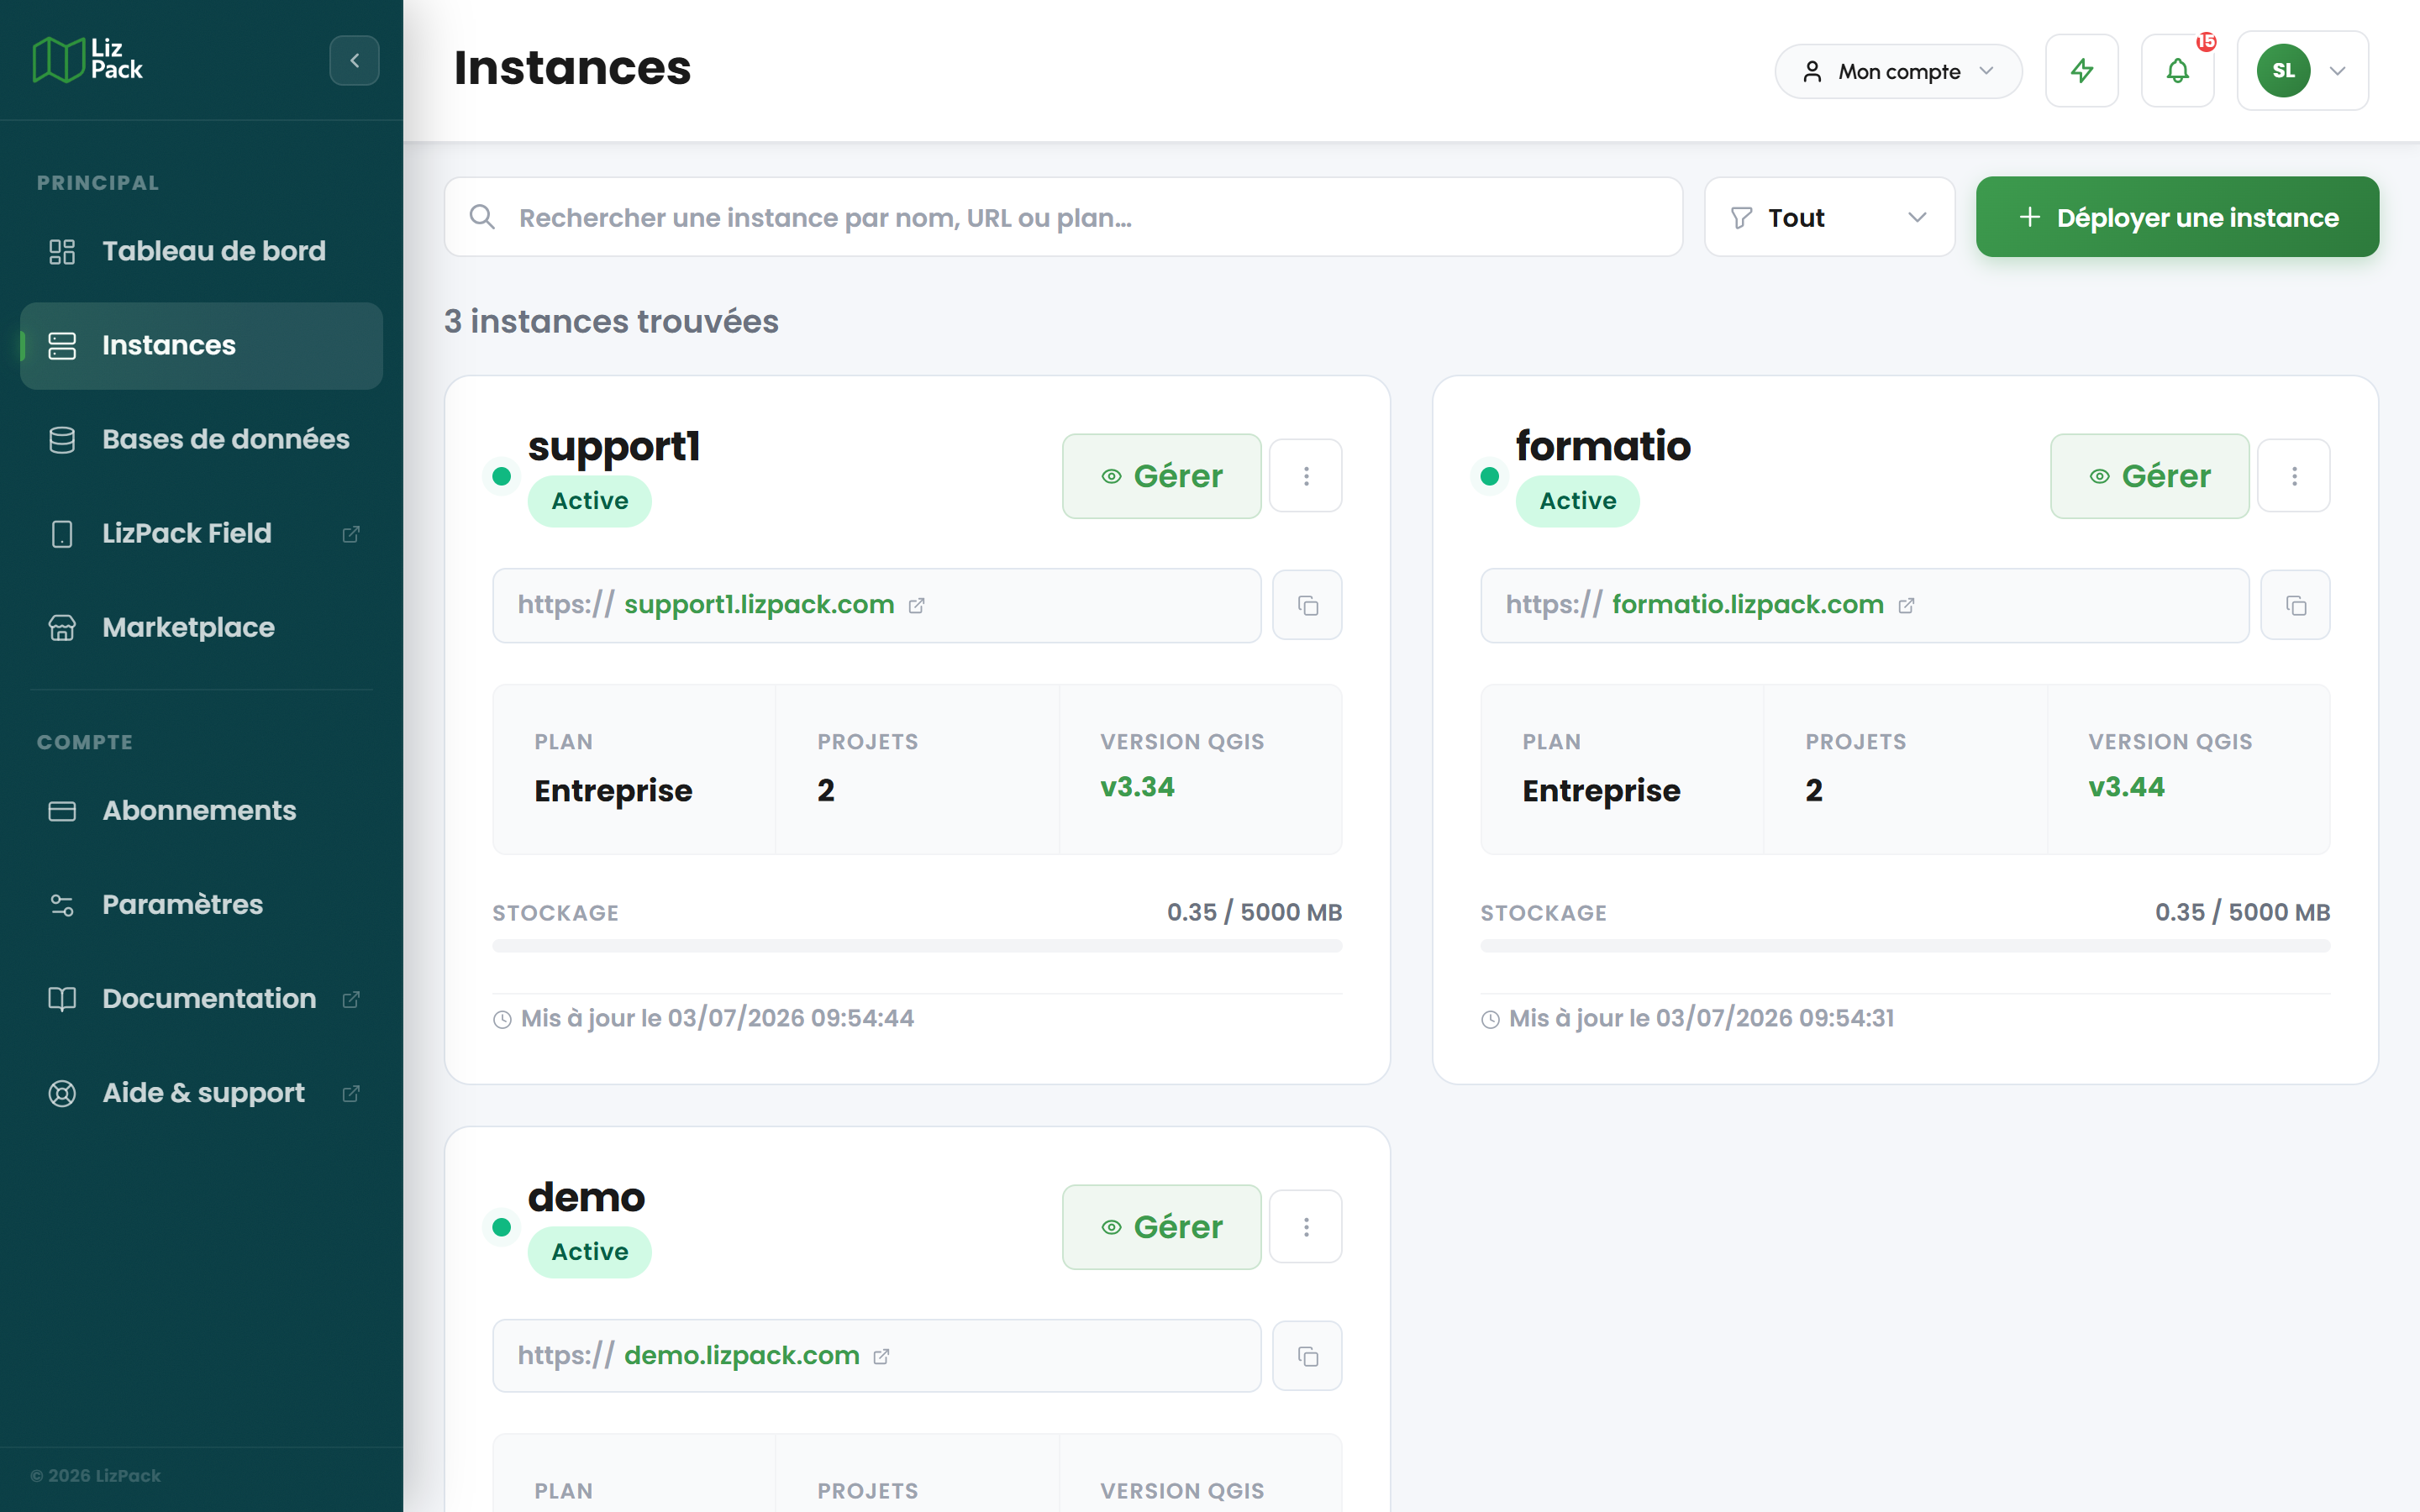Open Paramètres page
2420x1512 pixels.
pos(201,905)
